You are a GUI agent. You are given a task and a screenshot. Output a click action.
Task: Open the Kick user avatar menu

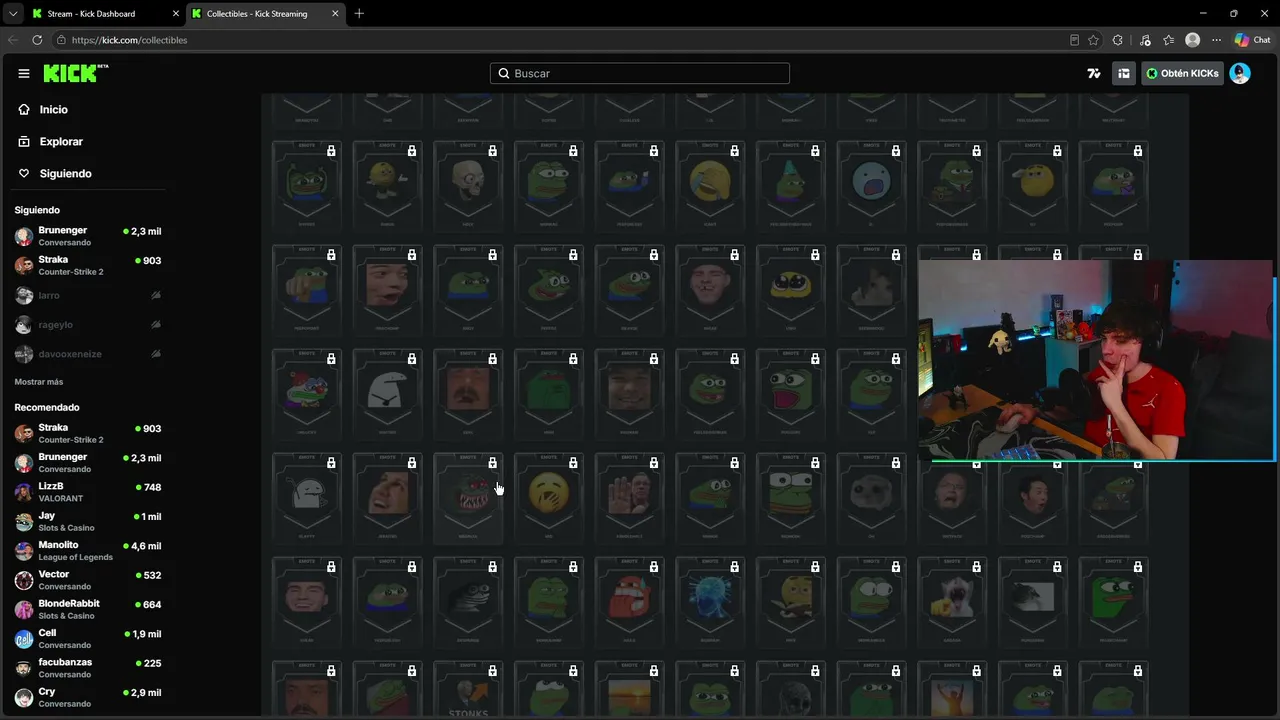[x=1240, y=73]
